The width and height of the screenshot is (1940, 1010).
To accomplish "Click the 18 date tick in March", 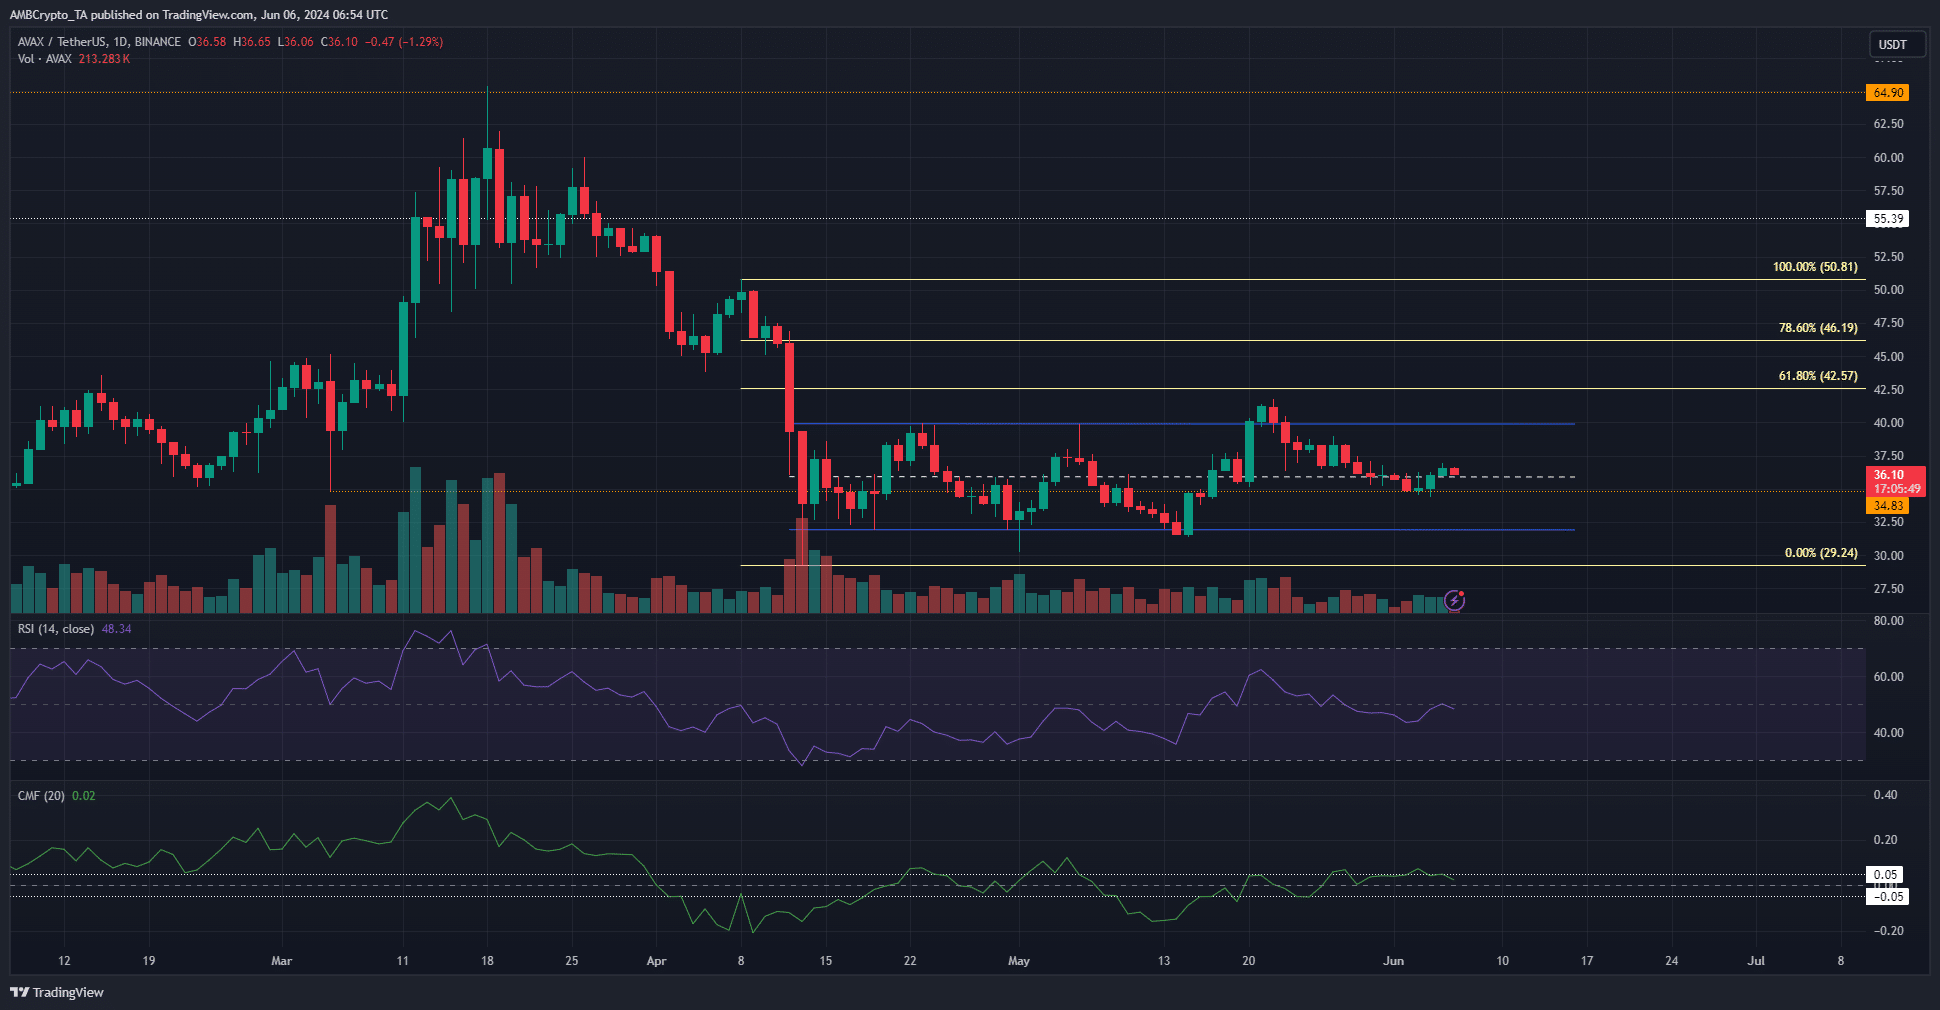I will [x=487, y=961].
